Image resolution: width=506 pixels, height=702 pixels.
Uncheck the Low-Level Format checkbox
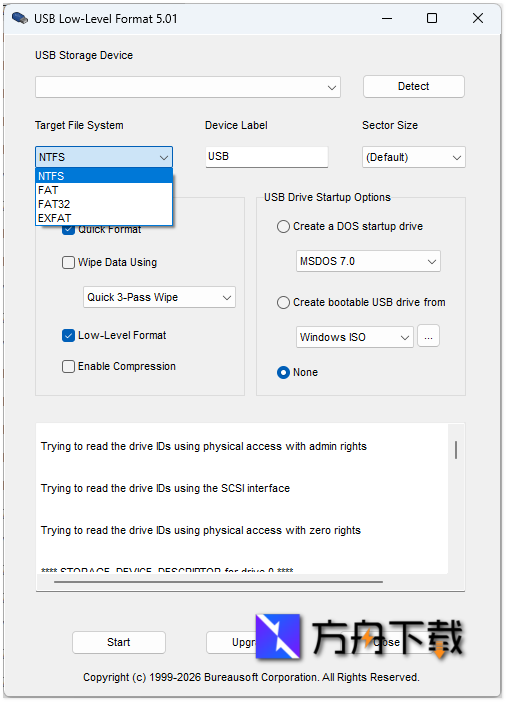pyautogui.click(x=68, y=335)
